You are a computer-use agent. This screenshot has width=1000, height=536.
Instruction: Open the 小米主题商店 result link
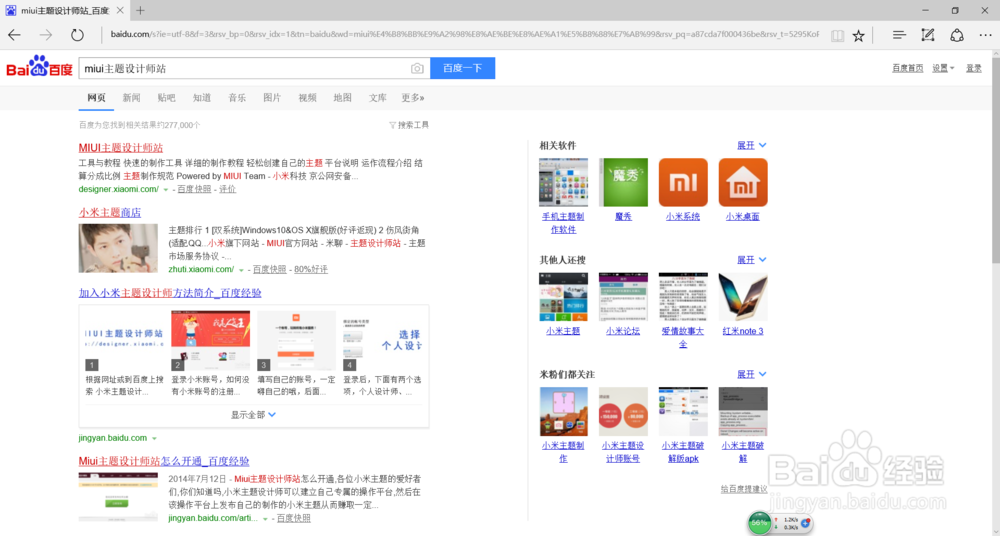tap(110, 212)
